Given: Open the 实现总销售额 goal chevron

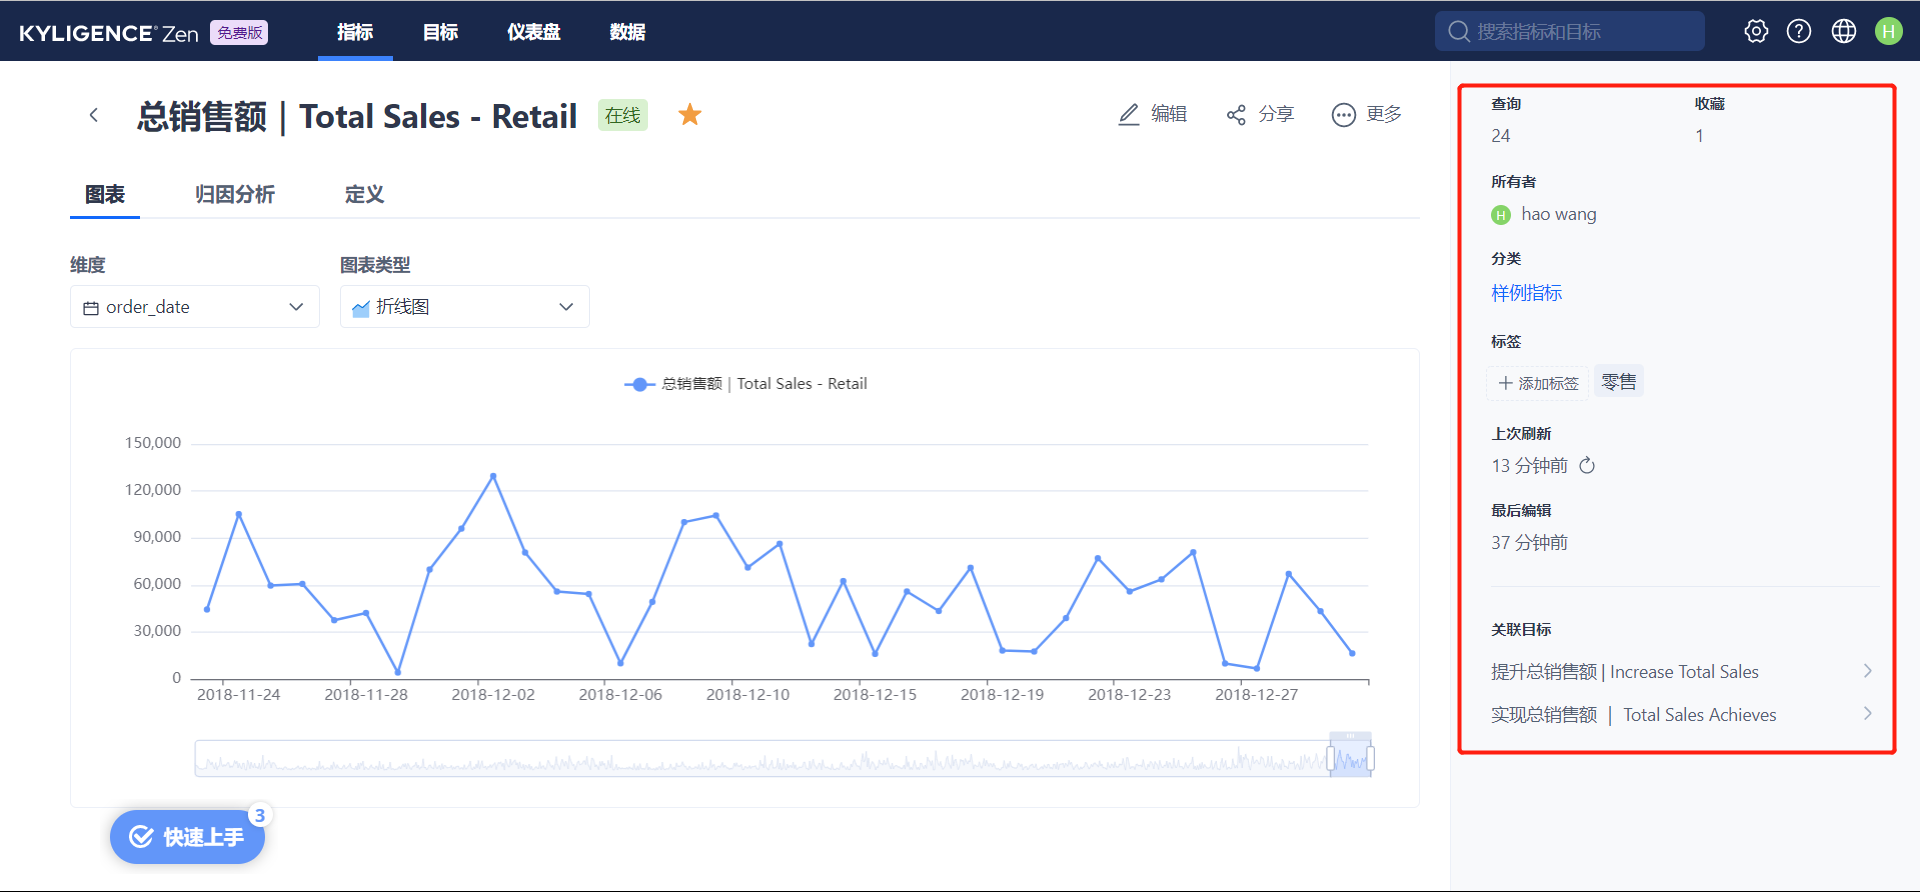Looking at the screenshot, I should tap(1867, 714).
